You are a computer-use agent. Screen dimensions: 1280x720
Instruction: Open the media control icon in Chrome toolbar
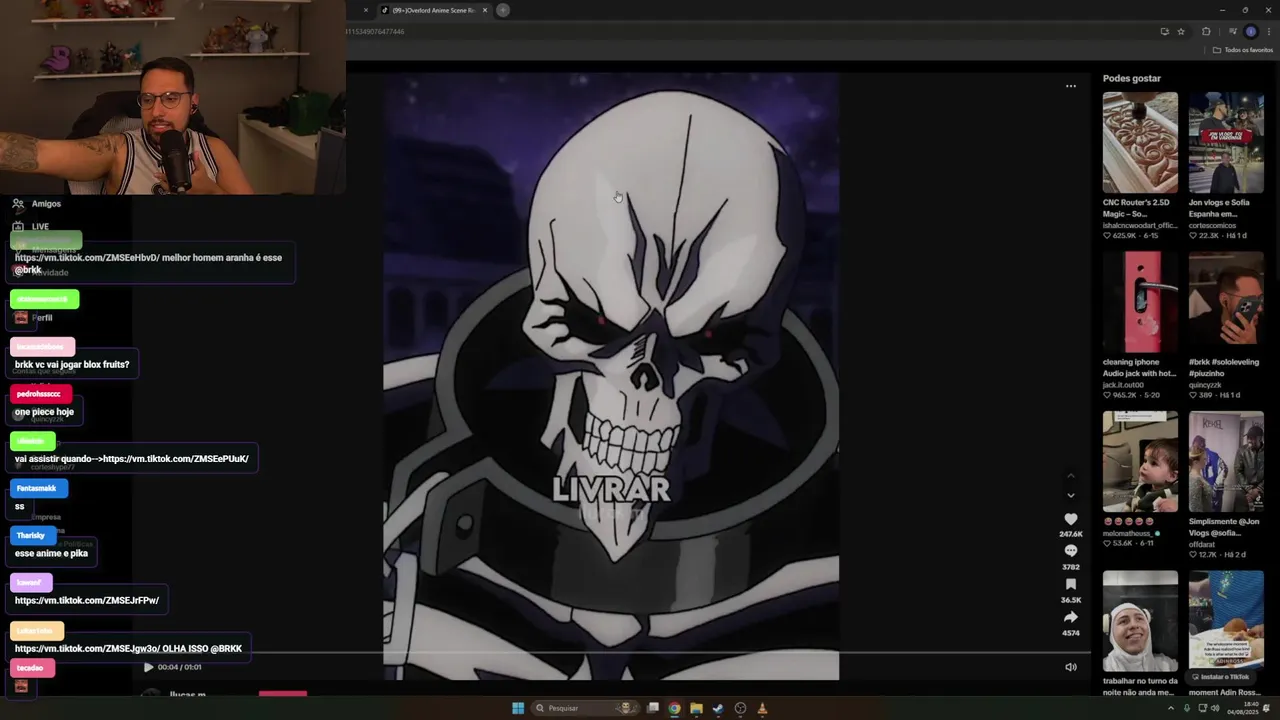pyautogui.click(x=1232, y=31)
